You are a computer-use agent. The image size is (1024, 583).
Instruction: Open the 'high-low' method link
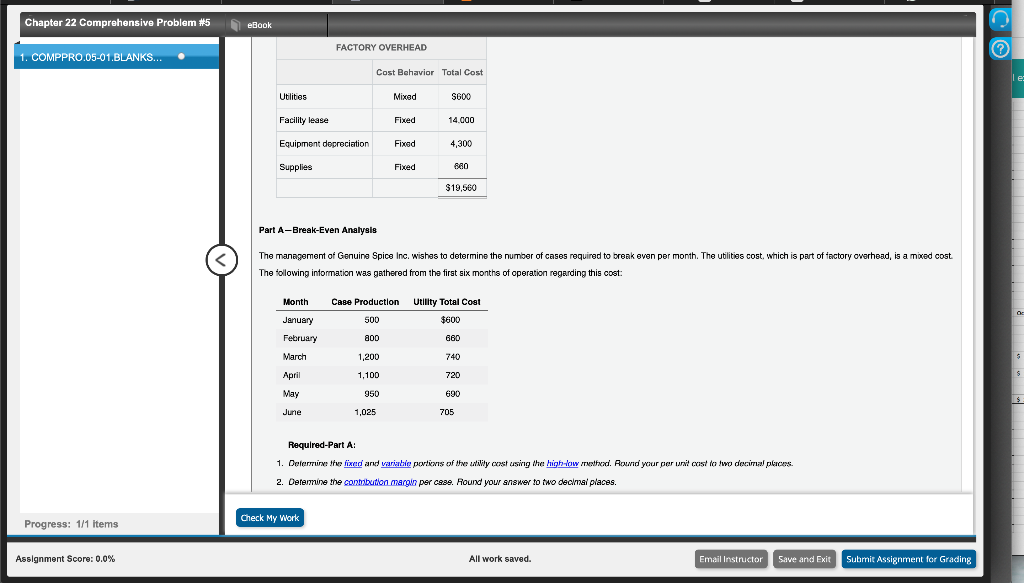pyautogui.click(x=562, y=464)
